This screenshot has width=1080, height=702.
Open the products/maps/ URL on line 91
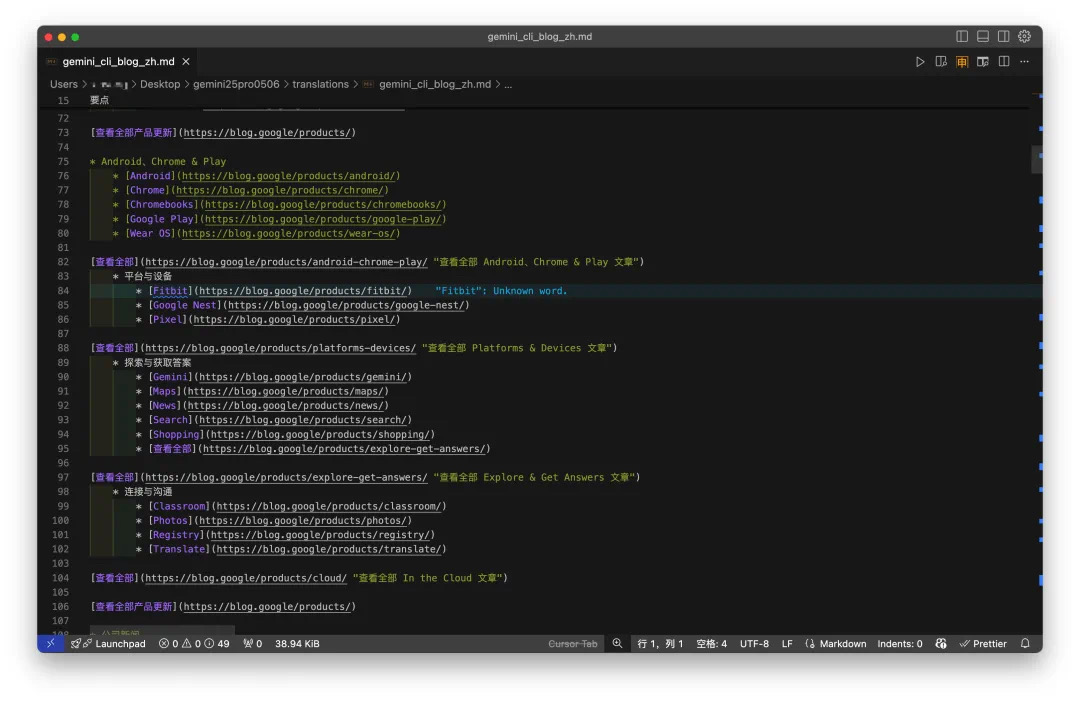(285, 391)
